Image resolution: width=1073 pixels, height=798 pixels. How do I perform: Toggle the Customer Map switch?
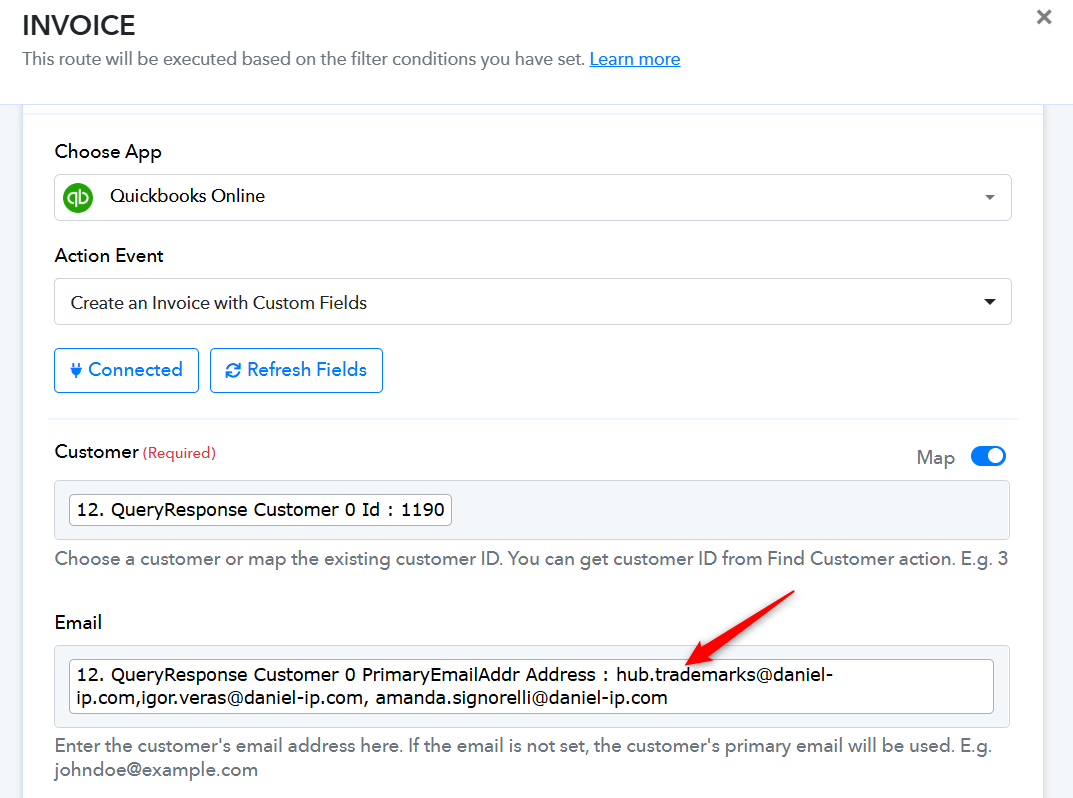click(x=988, y=457)
